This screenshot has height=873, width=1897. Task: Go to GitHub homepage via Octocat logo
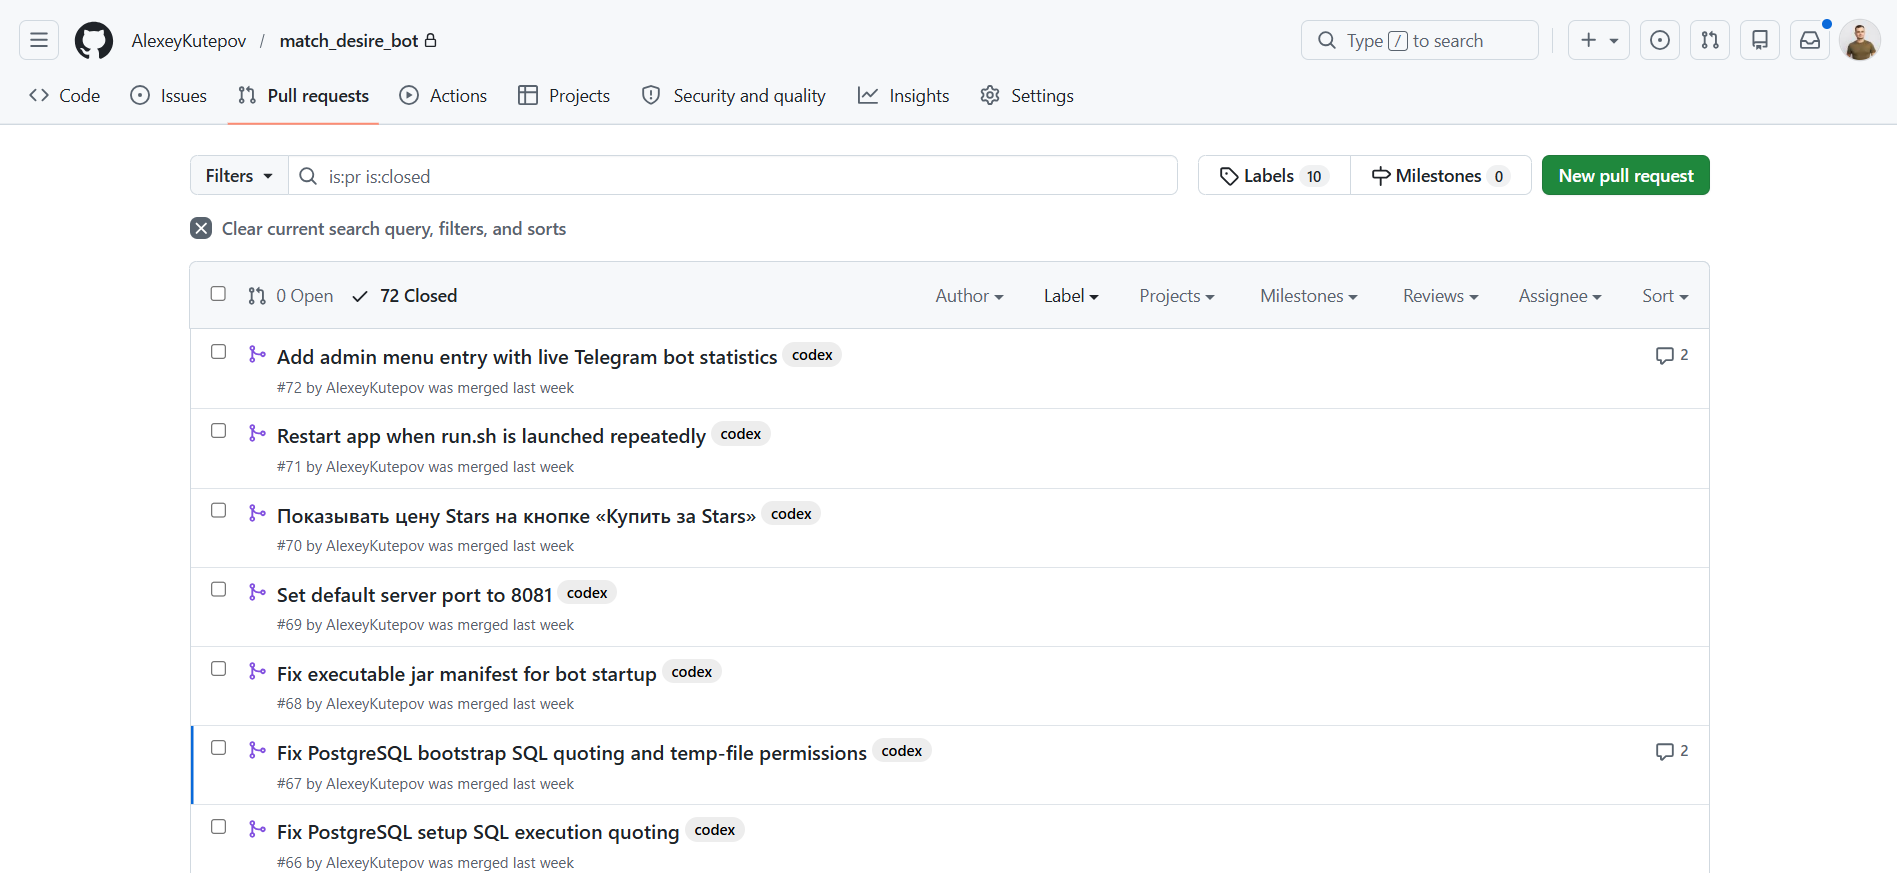click(x=94, y=40)
